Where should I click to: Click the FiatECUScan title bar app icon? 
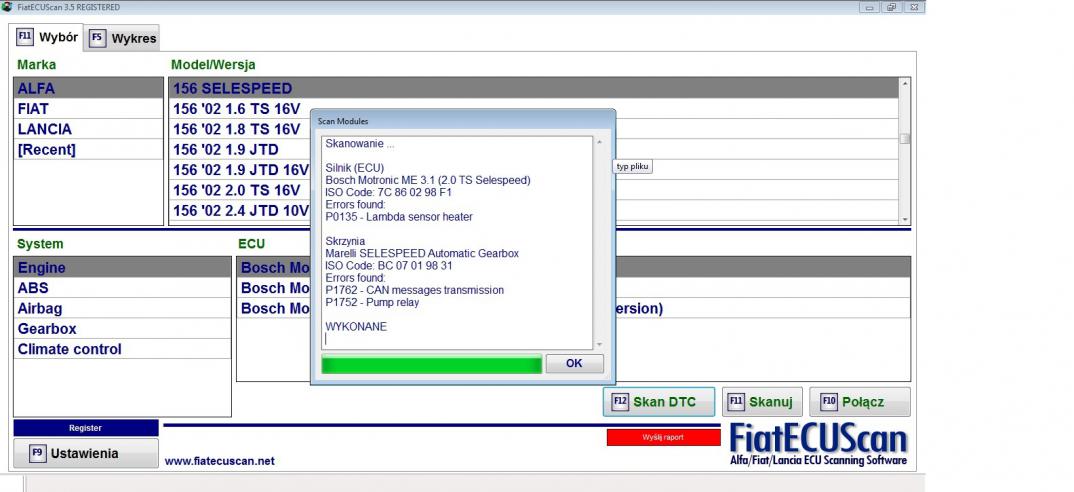[7, 7]
